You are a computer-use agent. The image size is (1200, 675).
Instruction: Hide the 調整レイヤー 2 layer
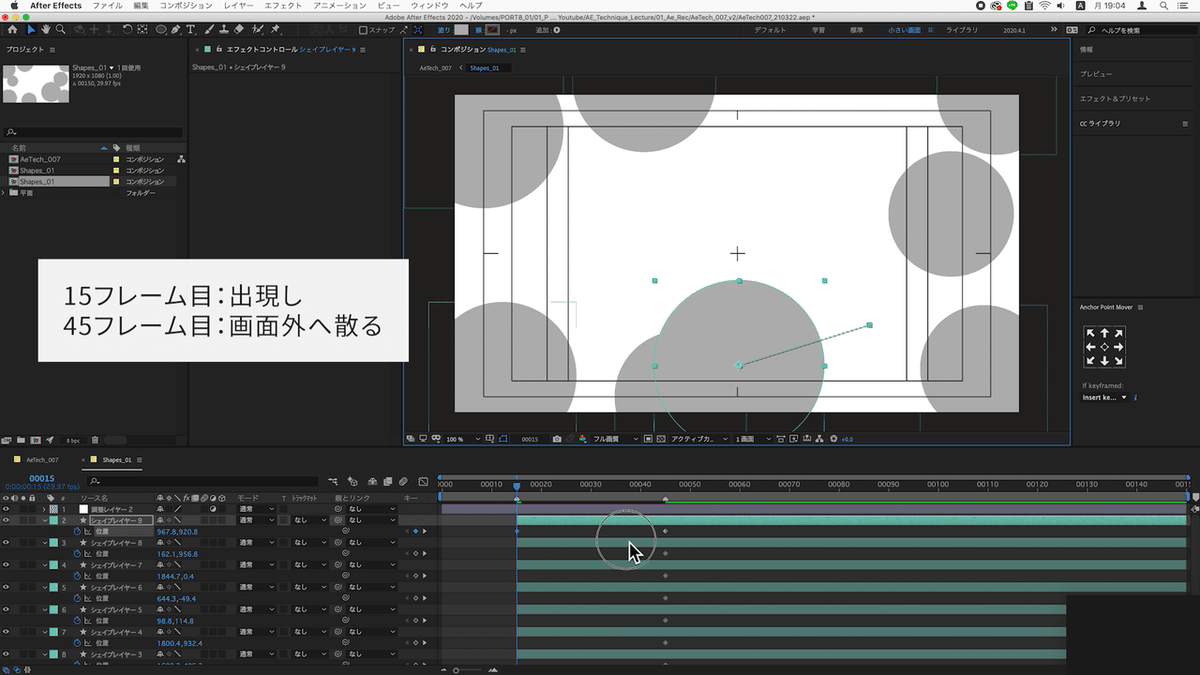pyautogui.click(x=7, y=509)
